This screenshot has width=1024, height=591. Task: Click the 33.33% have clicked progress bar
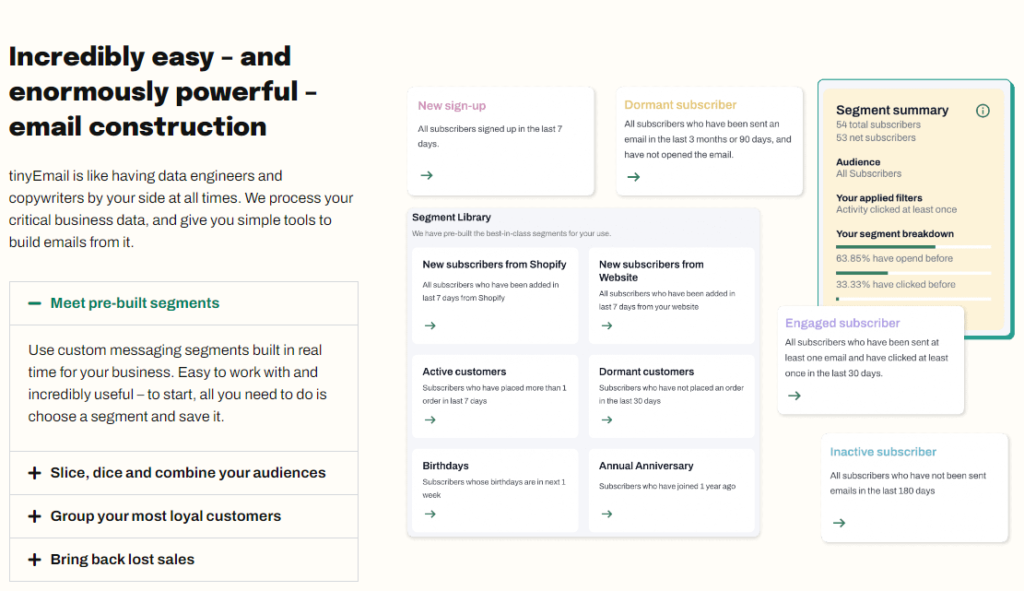pos(914,273)
